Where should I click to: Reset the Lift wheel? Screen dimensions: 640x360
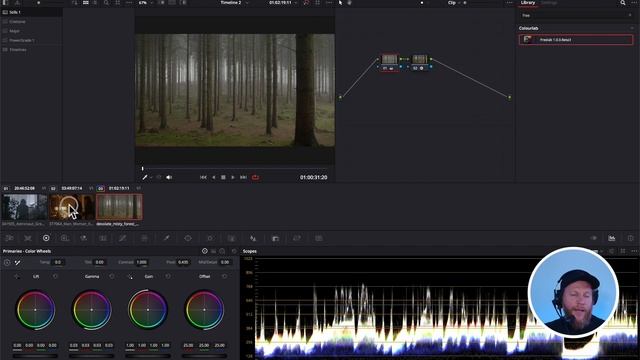tap(56, 276)
